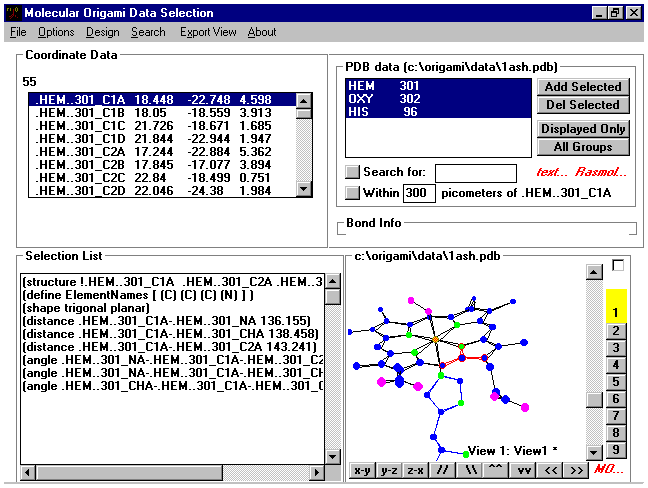Click the x-y plane view button
Viewport: 648px width, 488px height.
[362, 469]
